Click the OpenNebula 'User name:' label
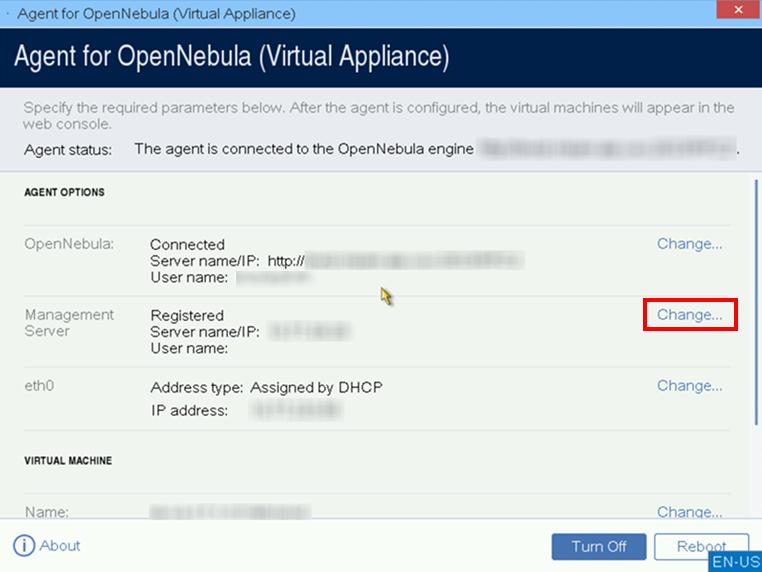This screenshot has width=762, height=572. coord(189,277)
